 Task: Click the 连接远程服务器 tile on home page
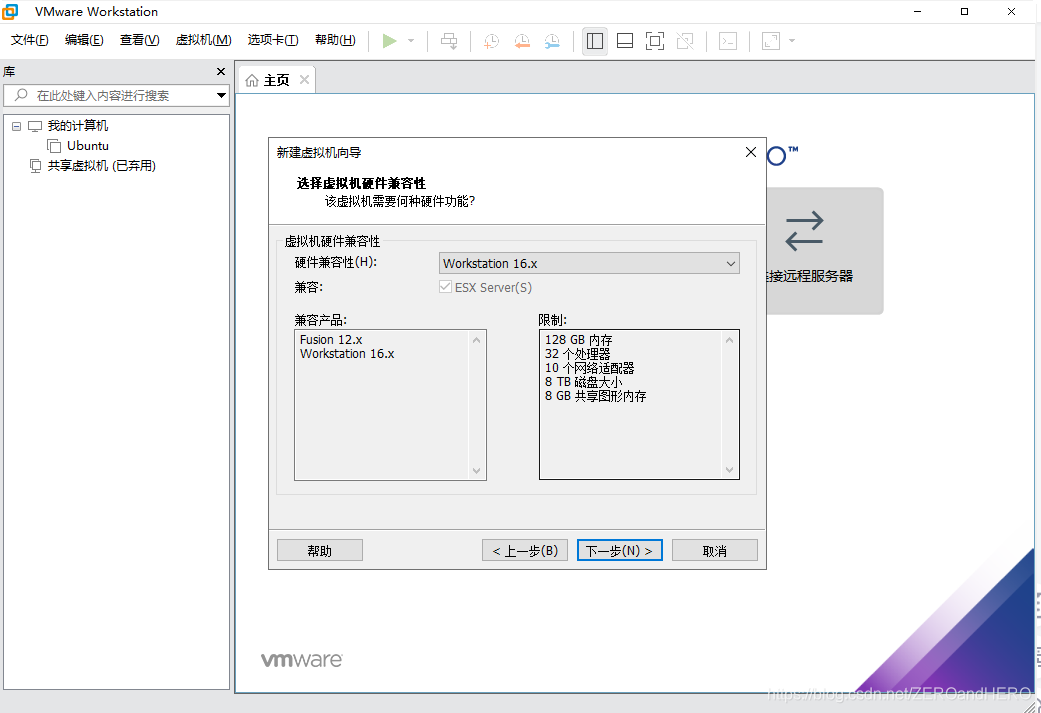[x=825, y=251]
